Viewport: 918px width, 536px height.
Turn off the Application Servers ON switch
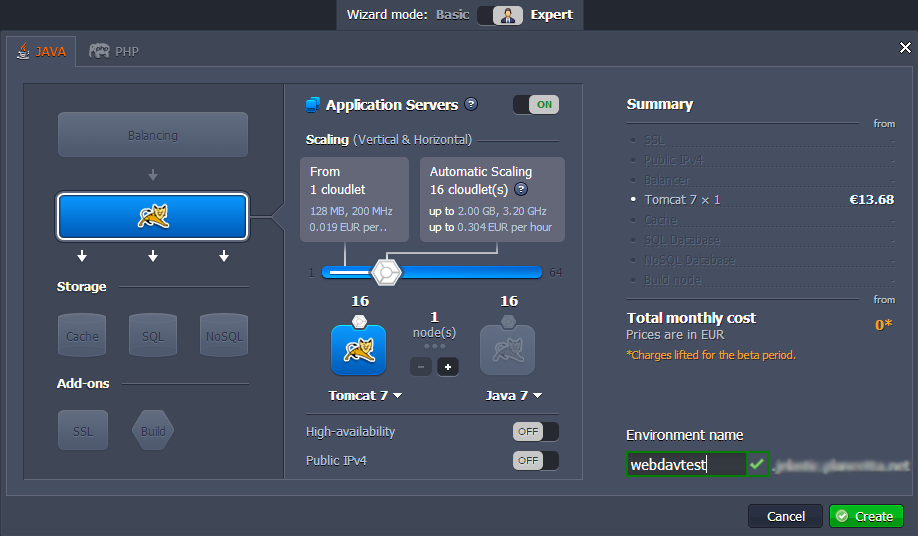(536, 105)
